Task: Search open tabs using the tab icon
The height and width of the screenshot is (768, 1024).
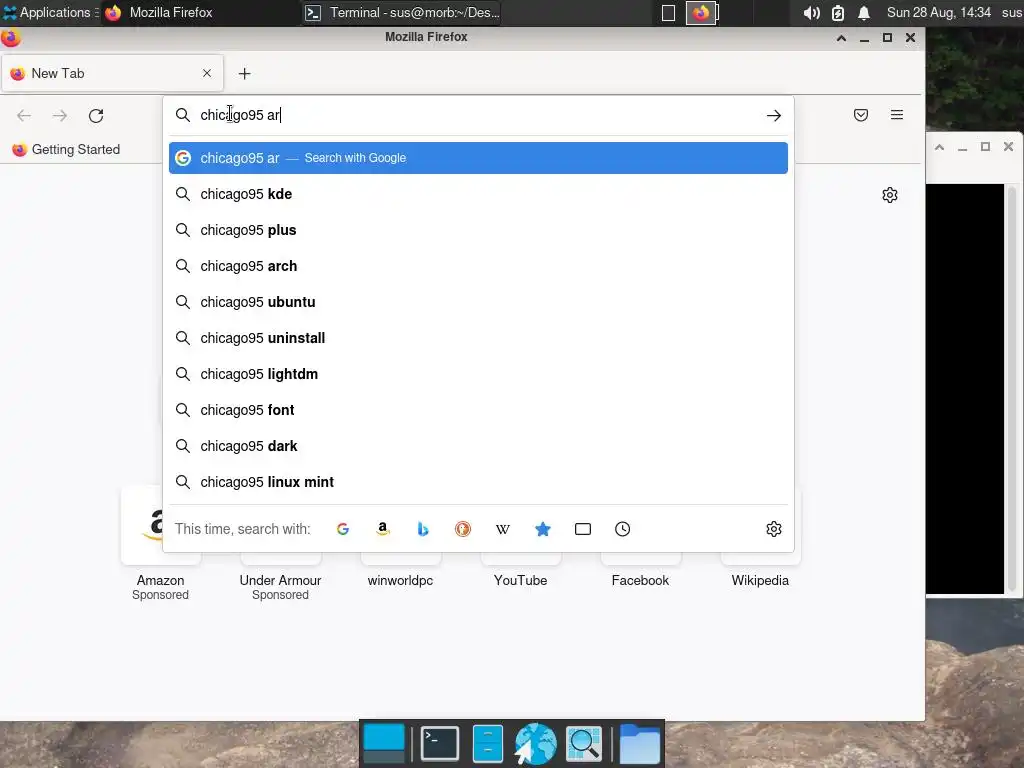Action: click(x=583, y=529)
